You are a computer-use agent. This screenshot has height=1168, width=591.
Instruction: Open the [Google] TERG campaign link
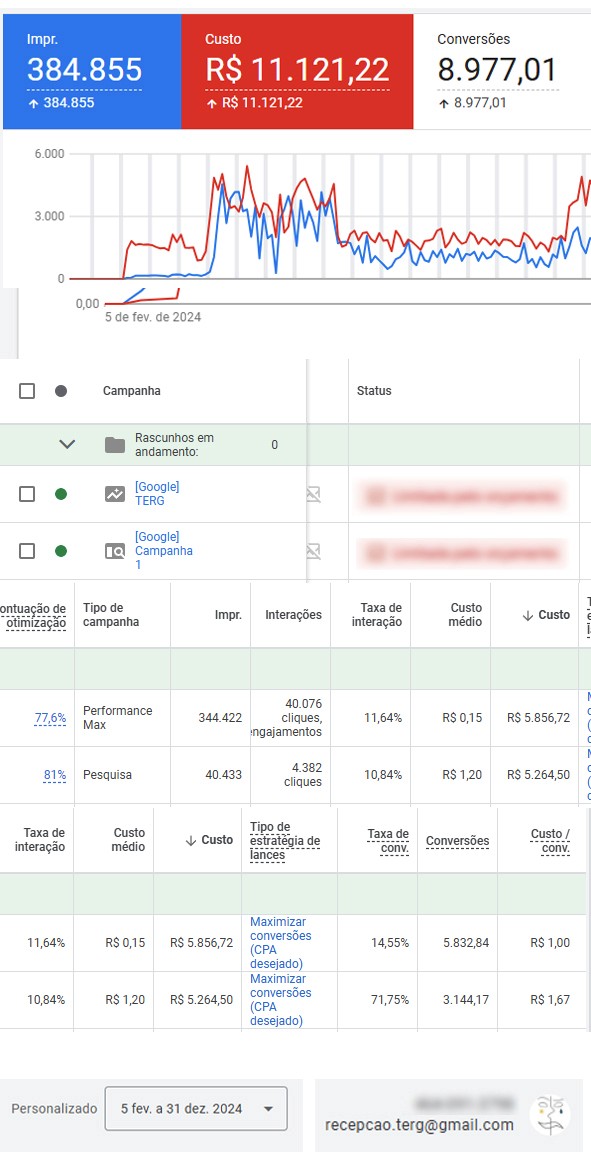157,494
